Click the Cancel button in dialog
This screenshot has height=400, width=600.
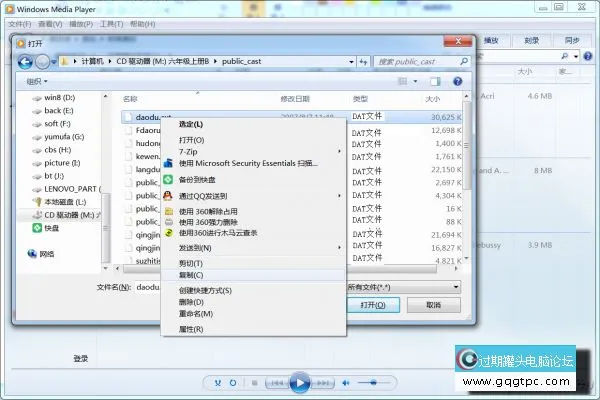click(x=434, y=305)
